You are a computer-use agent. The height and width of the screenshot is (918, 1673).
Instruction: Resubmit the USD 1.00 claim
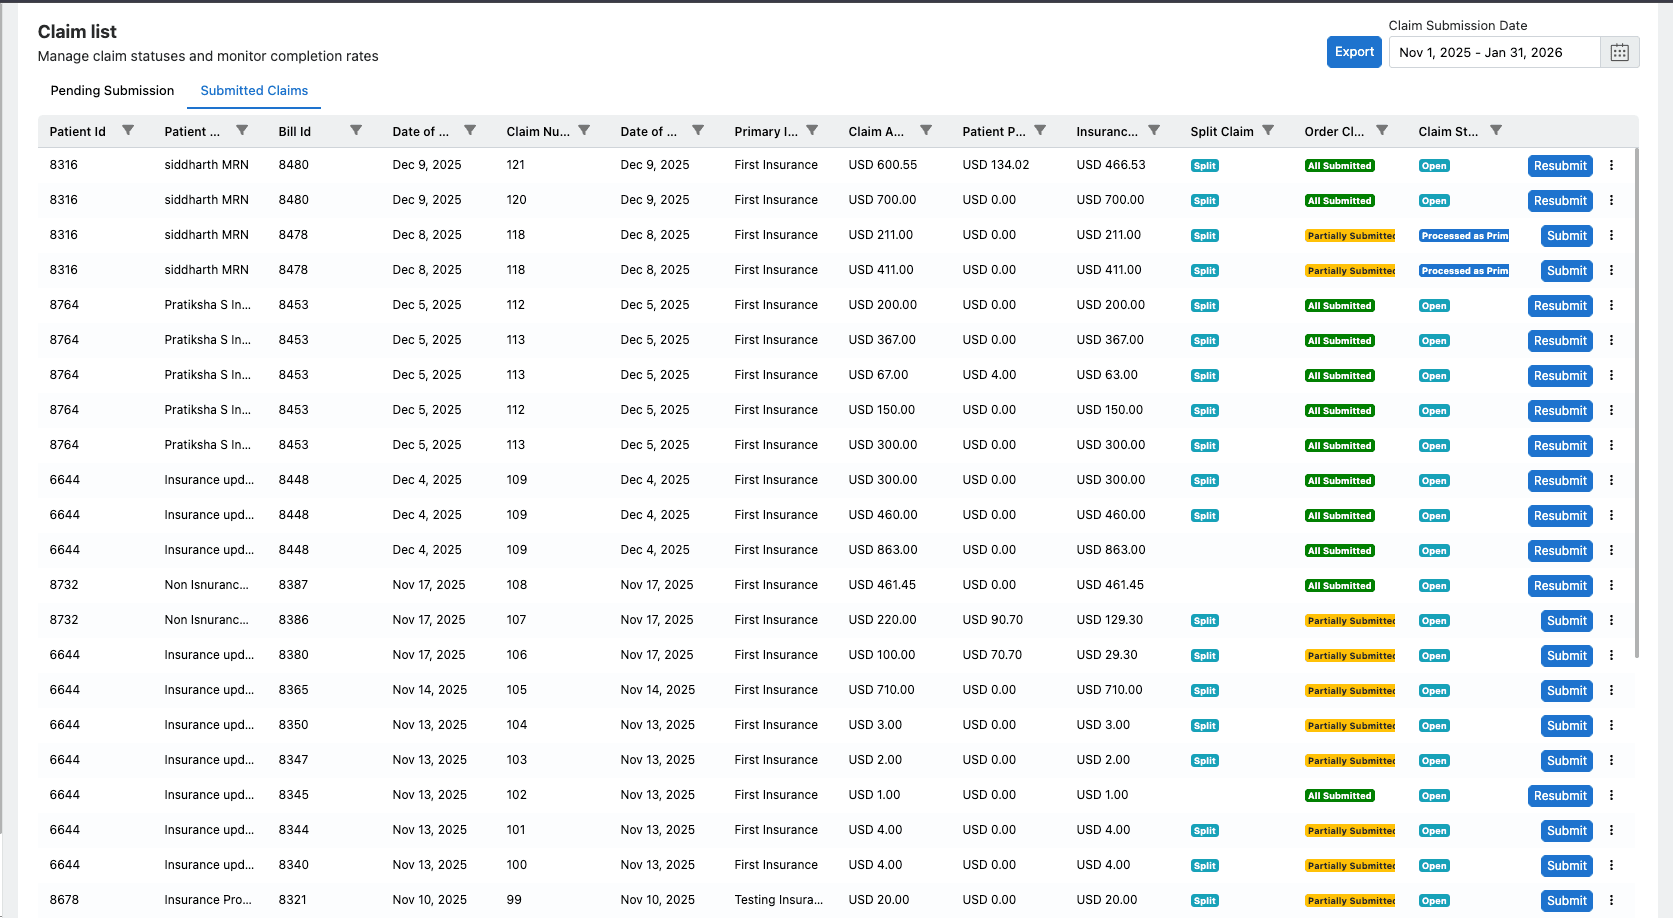tap(1560, 796)
